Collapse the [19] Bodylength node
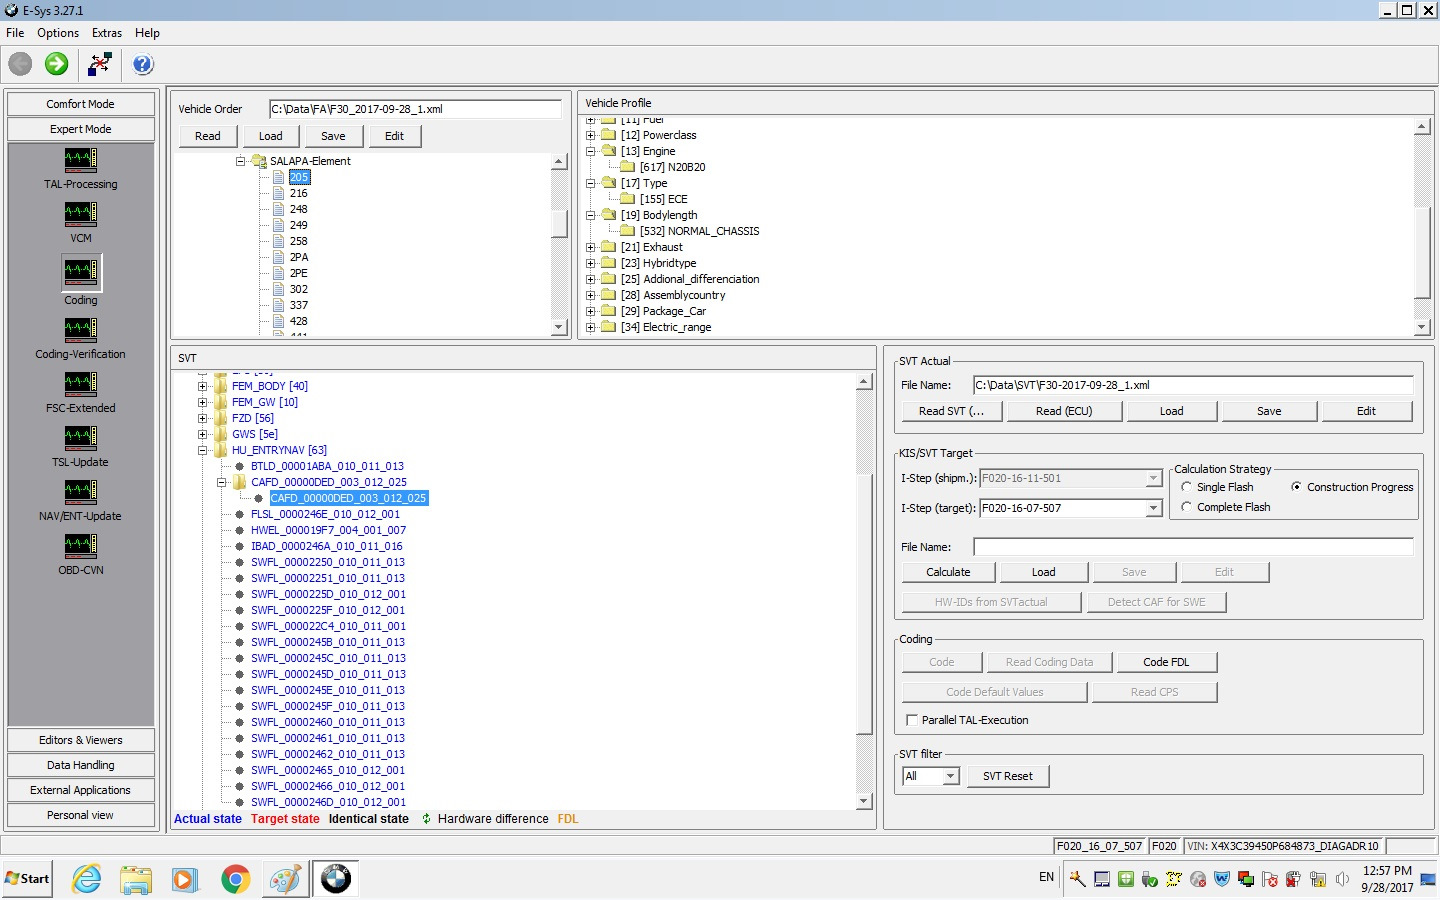The width and height of the screenshot is (1440, 900). tap(591, 215)
